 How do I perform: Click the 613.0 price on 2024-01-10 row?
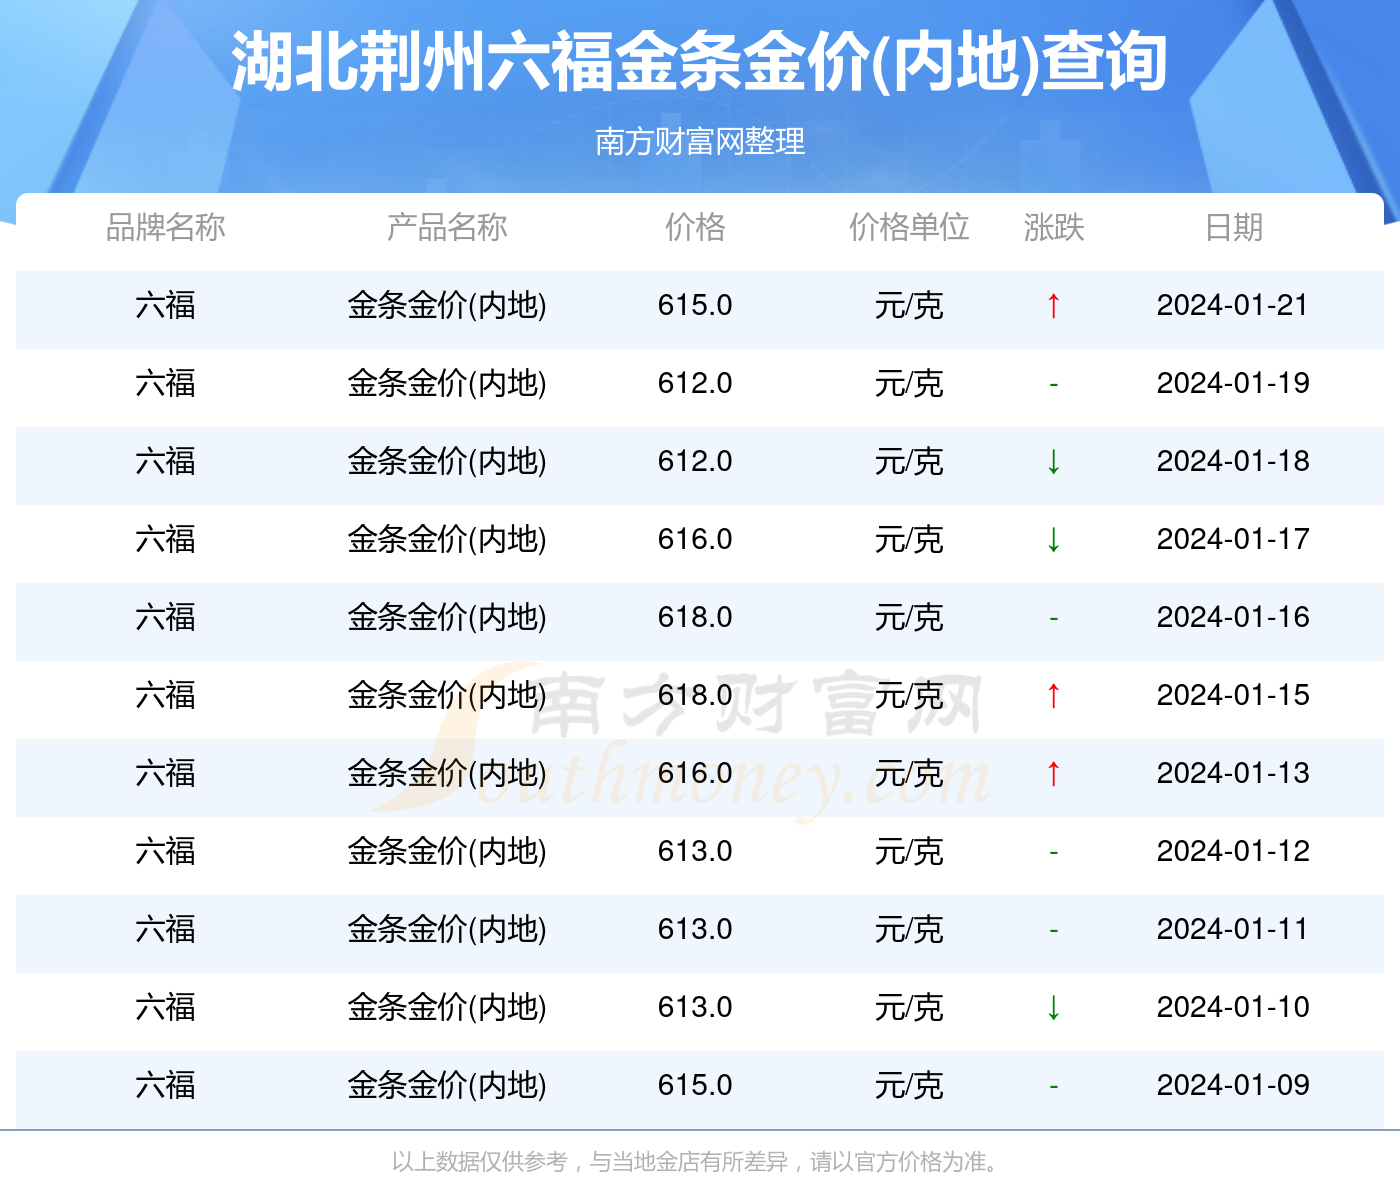(x=695, y=1007)
